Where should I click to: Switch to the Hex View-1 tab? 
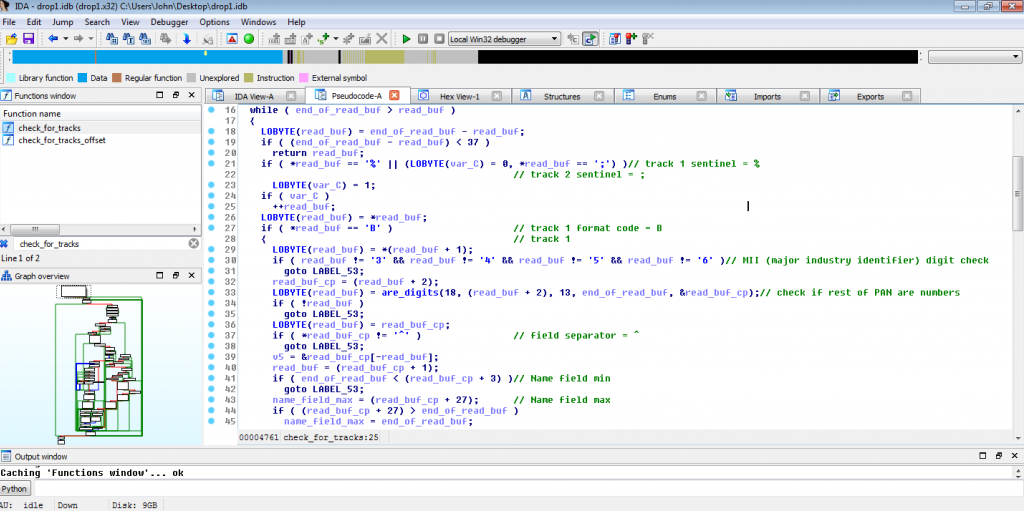[x=461, y=97]
